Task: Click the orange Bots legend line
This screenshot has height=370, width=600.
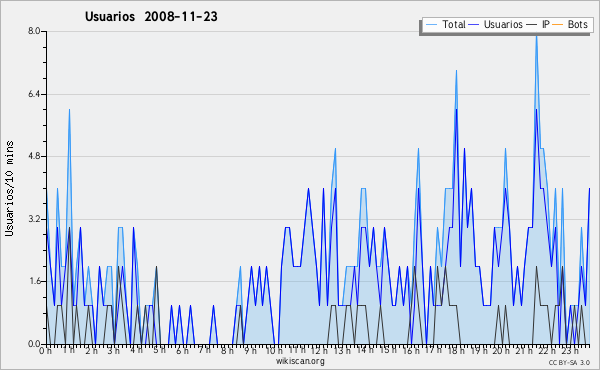Action: tap(558, 25)
